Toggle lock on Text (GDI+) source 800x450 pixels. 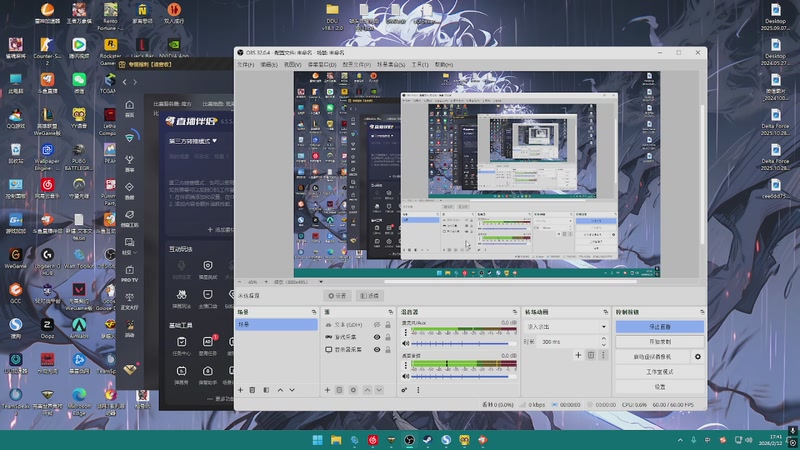pos(388,324)
